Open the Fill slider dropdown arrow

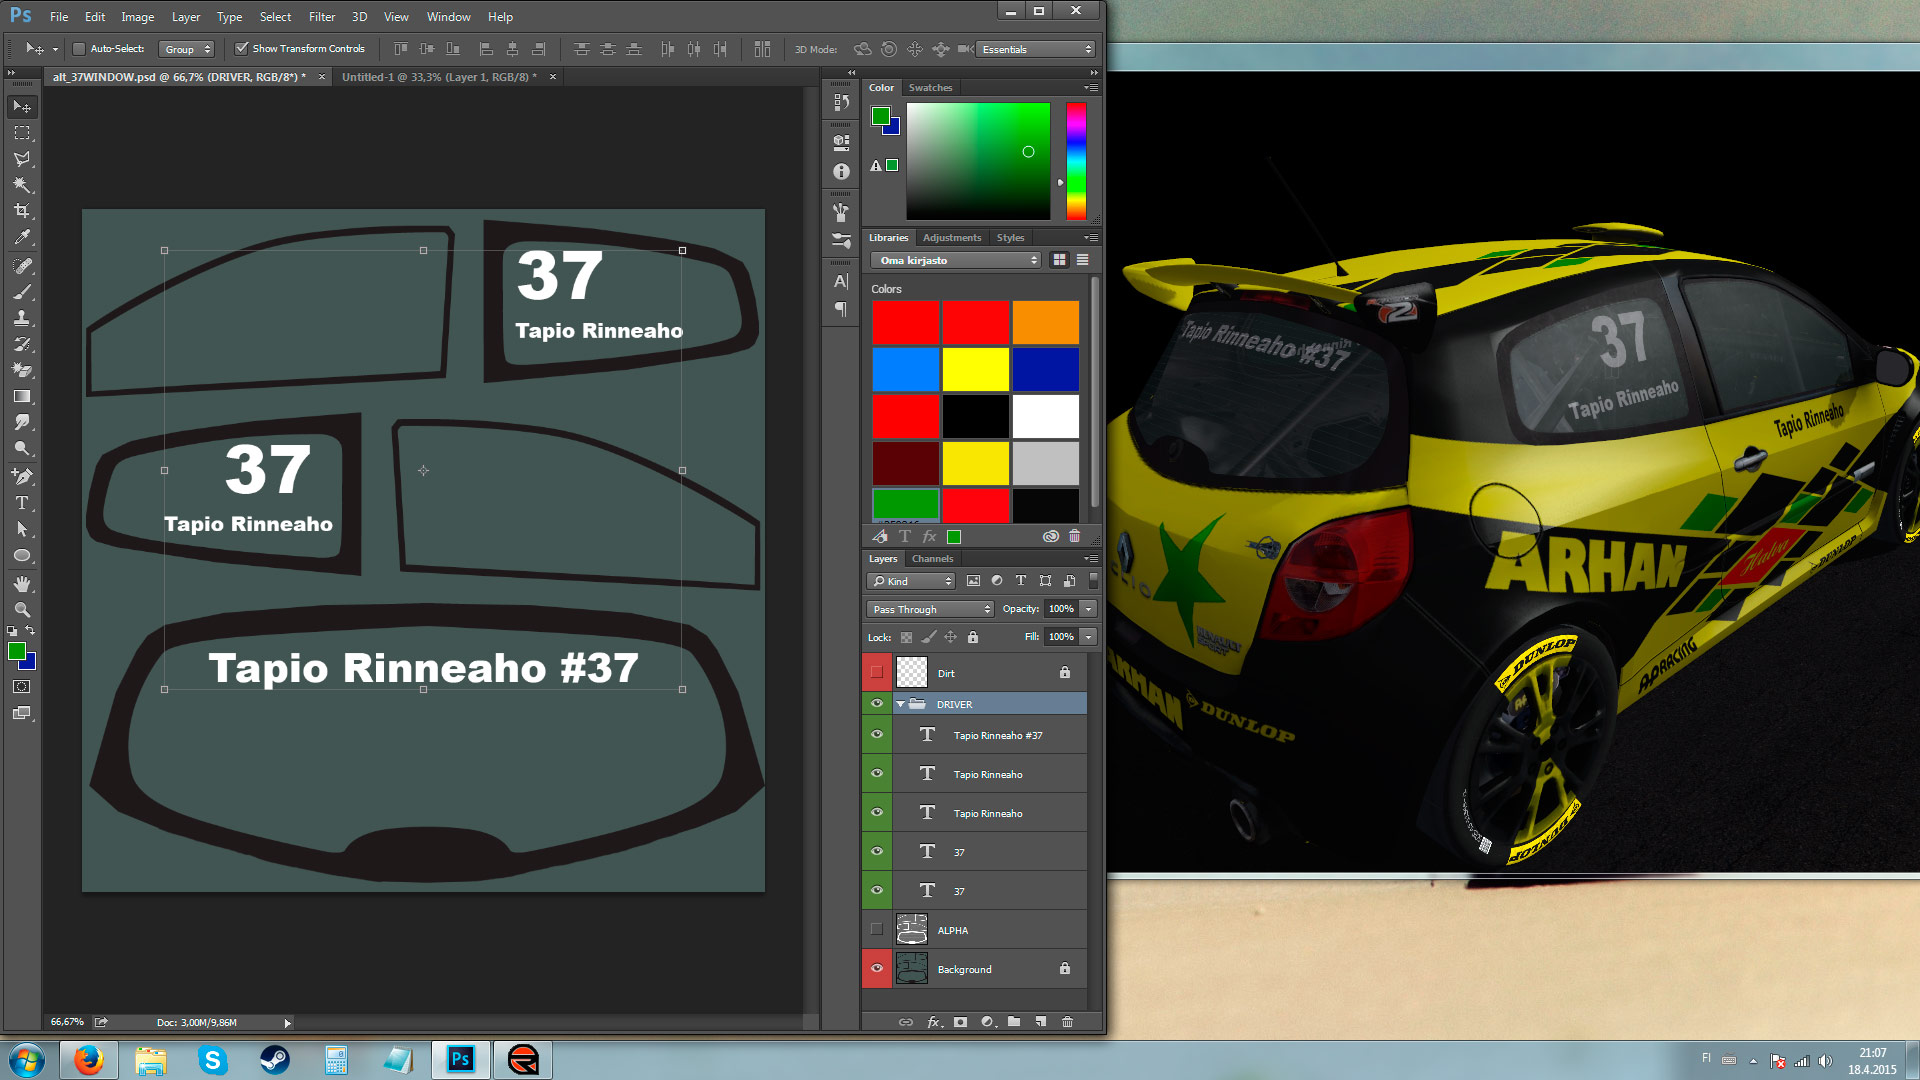(x=1088, y=637)
